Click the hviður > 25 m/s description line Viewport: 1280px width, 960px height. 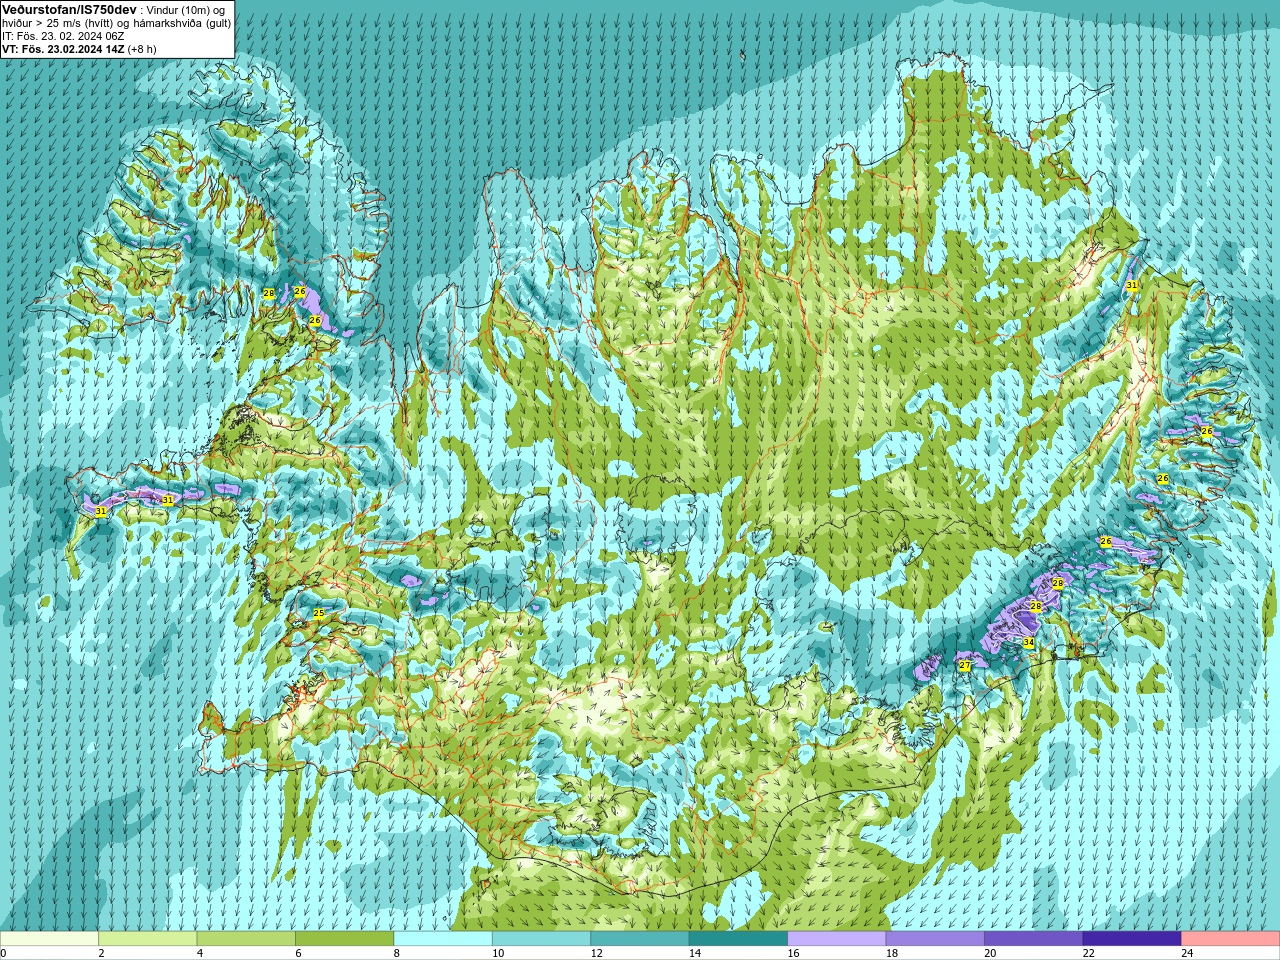coord(116,23)
